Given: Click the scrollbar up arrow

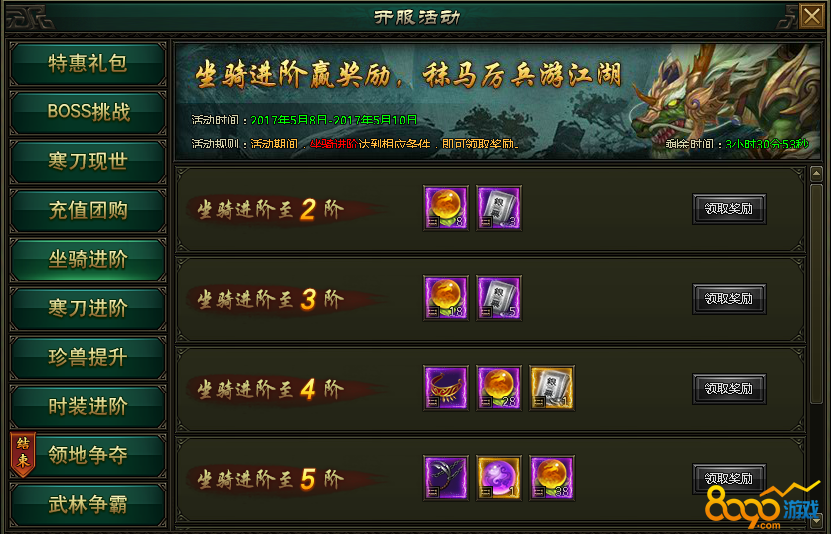Looking at the screenshot, I should [x=816, y=174].
